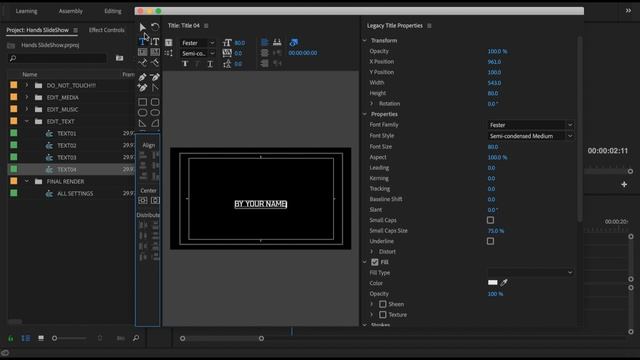The width and height of the screenshot is (640, 360).
Task: Select the Rotation tool in Titler
Action: [155, 27]
